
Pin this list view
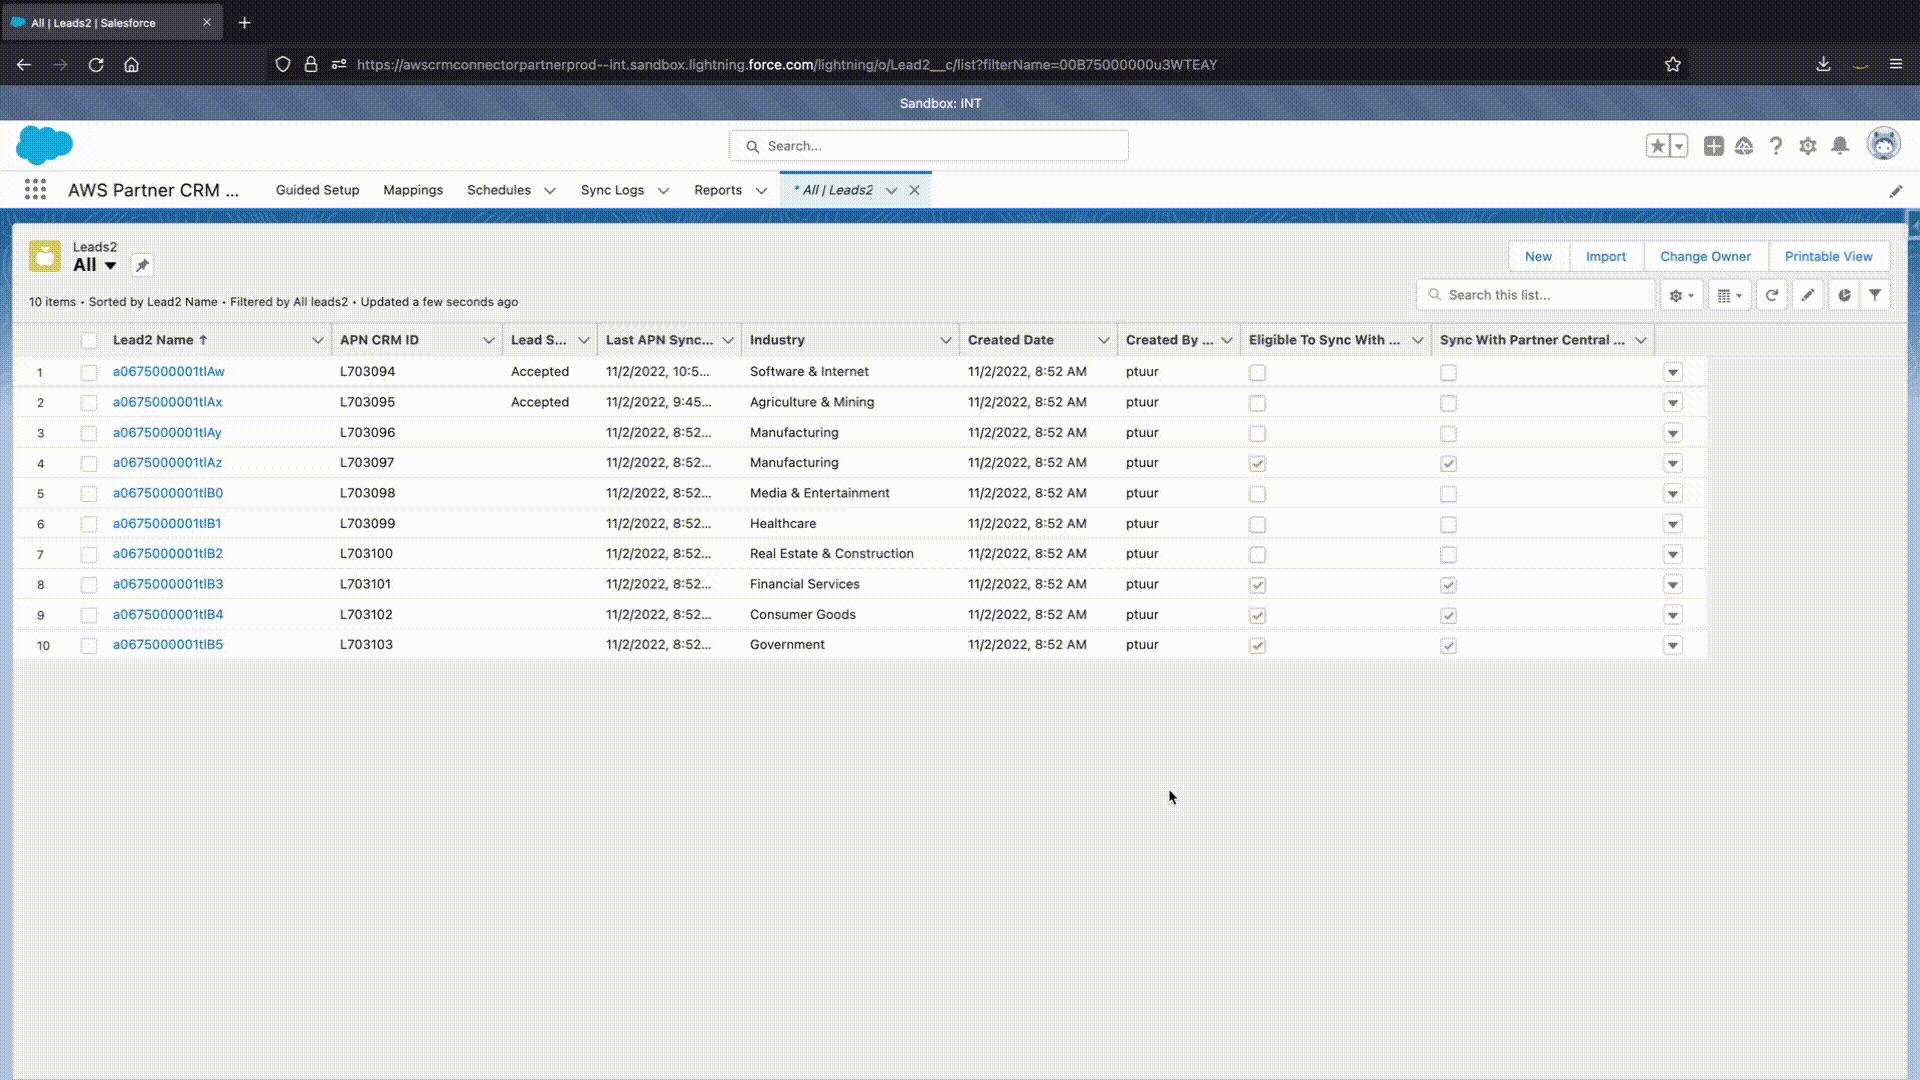pos(142,265)
